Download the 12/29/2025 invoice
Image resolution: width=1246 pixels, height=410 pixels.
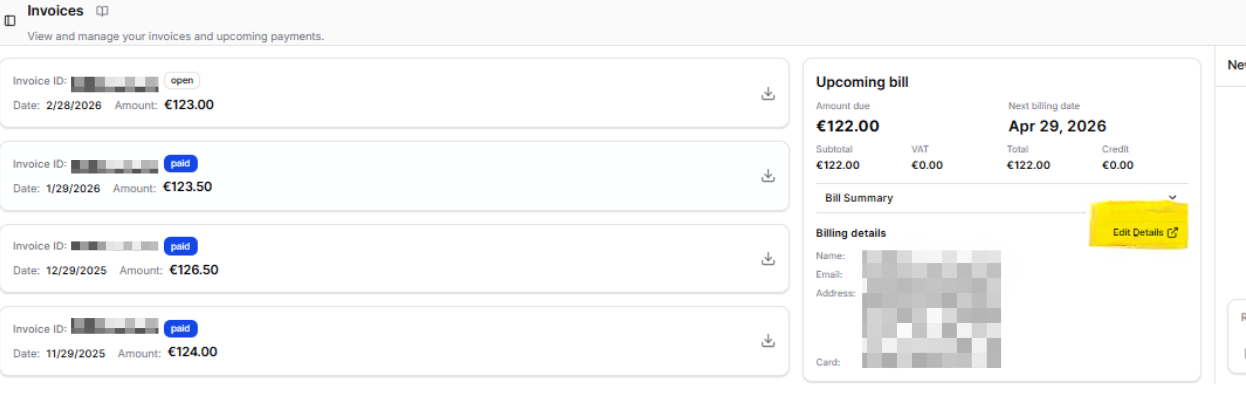click(x=768, y=259)
